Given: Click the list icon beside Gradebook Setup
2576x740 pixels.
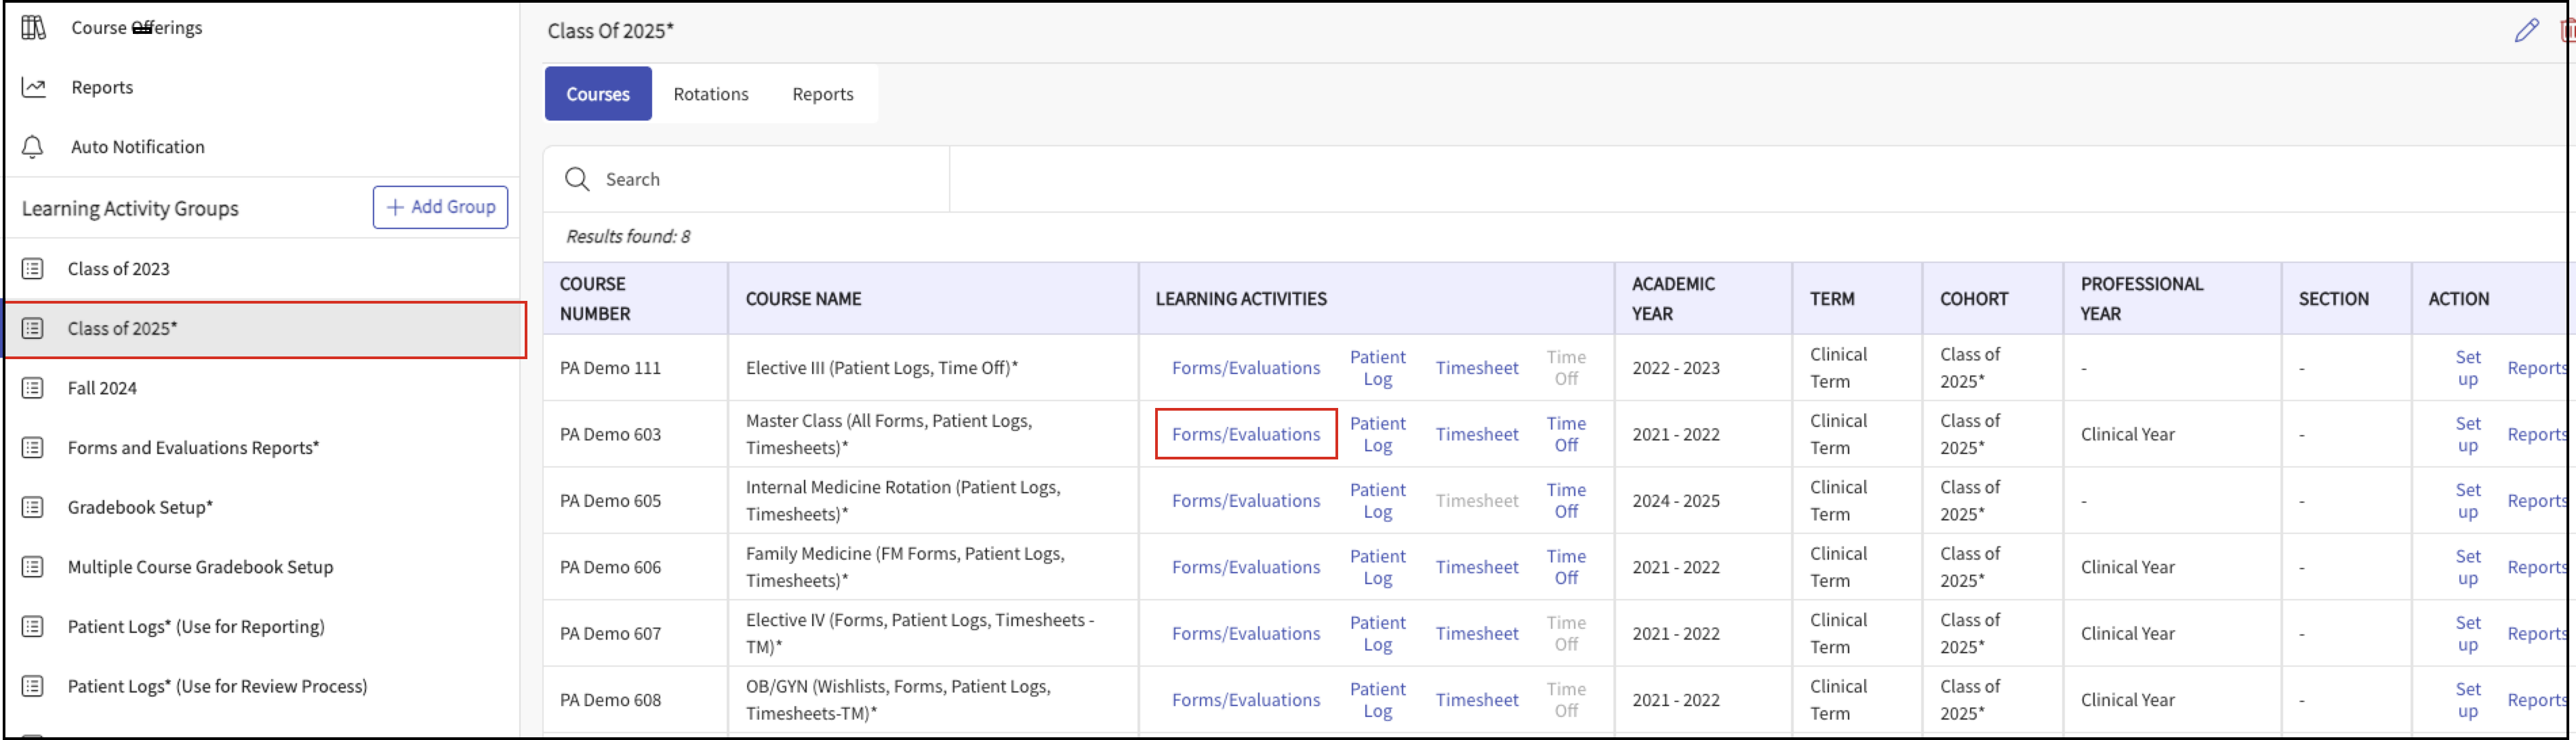Looking at the screenshot, I should pos(33,507).
